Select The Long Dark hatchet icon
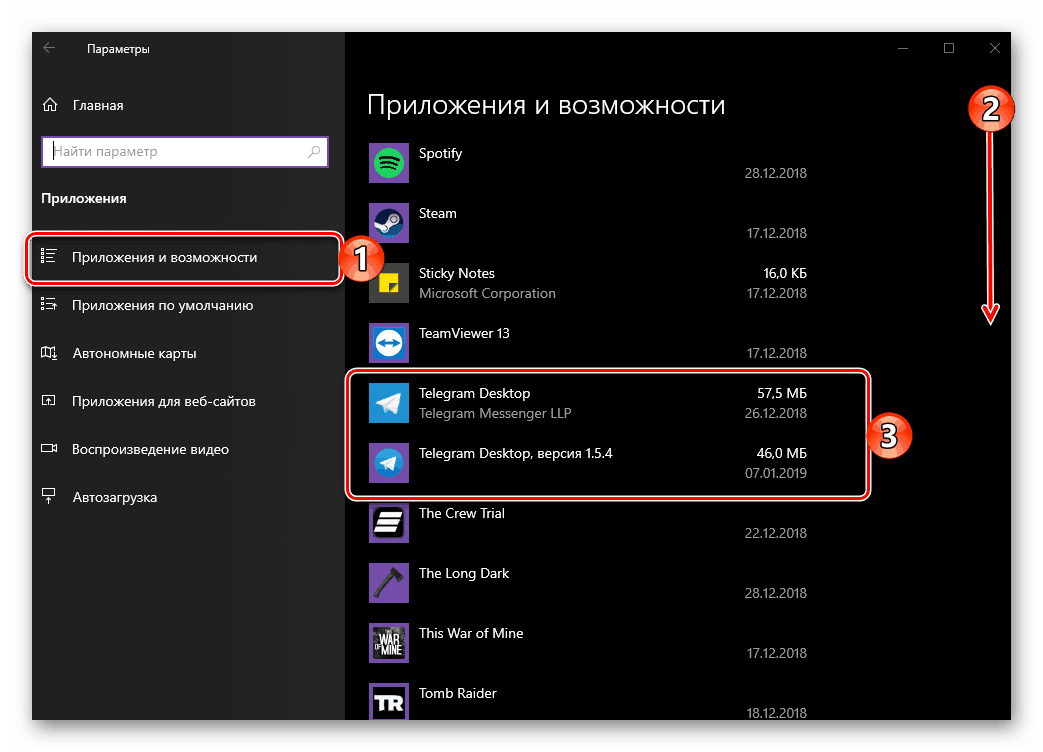 (388, 582)
